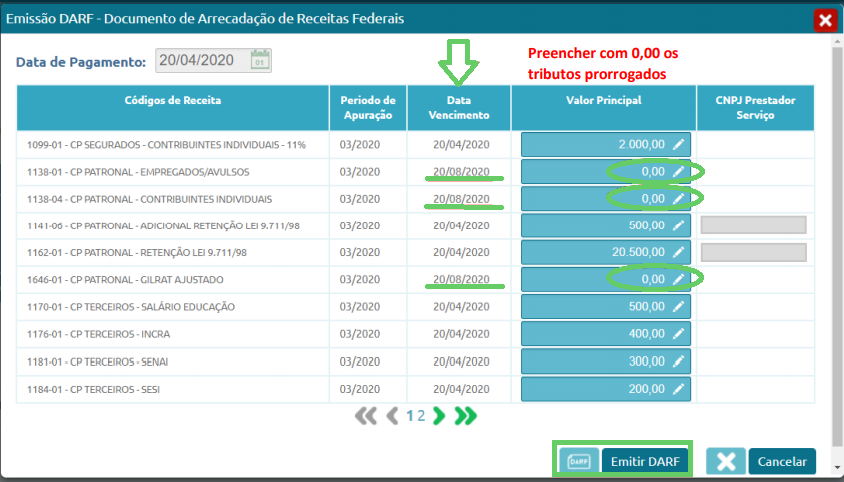
Task: Click the CNPJ Prestador Serviço header
Action: tap(755, 108)
